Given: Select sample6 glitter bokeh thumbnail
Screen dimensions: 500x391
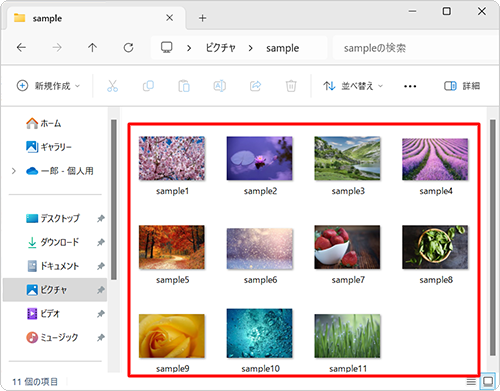Looking at the screenshot, I should click(x=260, y=249).
